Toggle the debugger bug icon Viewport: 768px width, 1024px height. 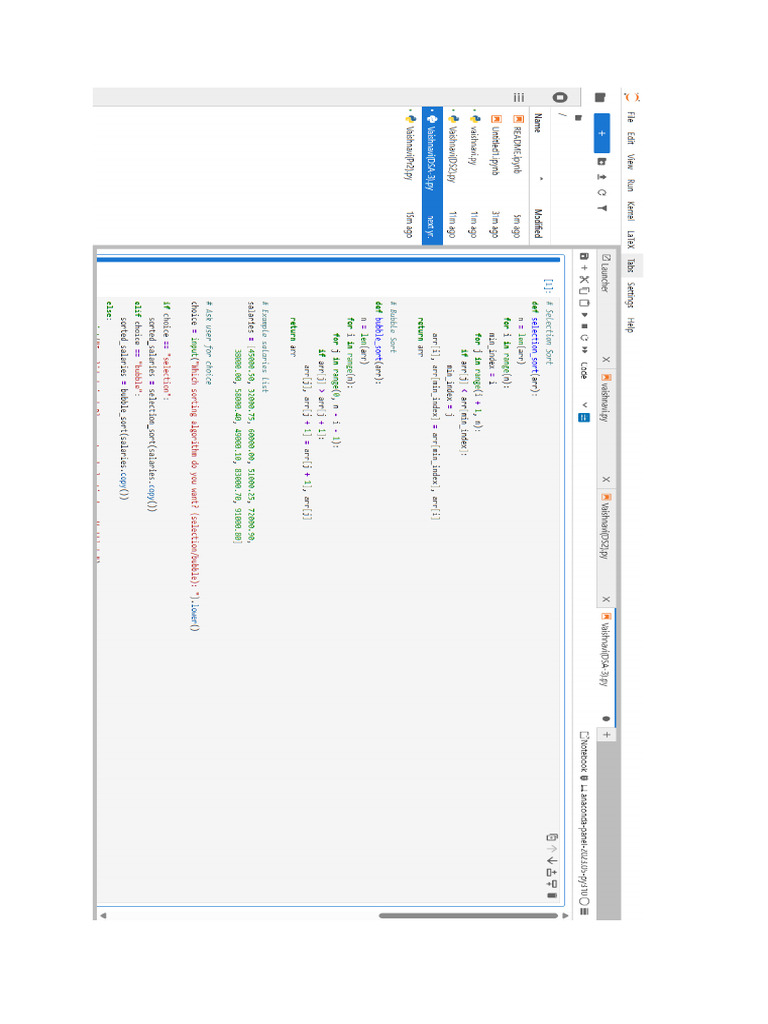[584, 778]
